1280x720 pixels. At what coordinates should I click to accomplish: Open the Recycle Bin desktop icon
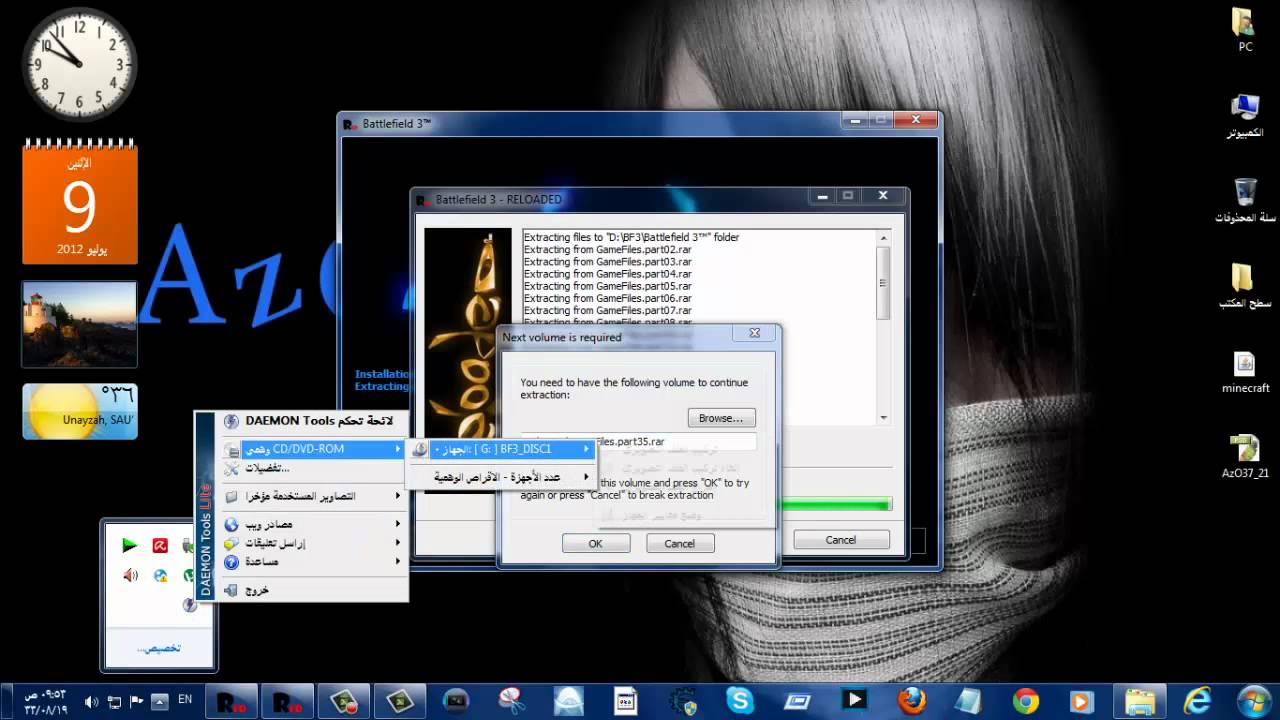(x=1245, y=200)
